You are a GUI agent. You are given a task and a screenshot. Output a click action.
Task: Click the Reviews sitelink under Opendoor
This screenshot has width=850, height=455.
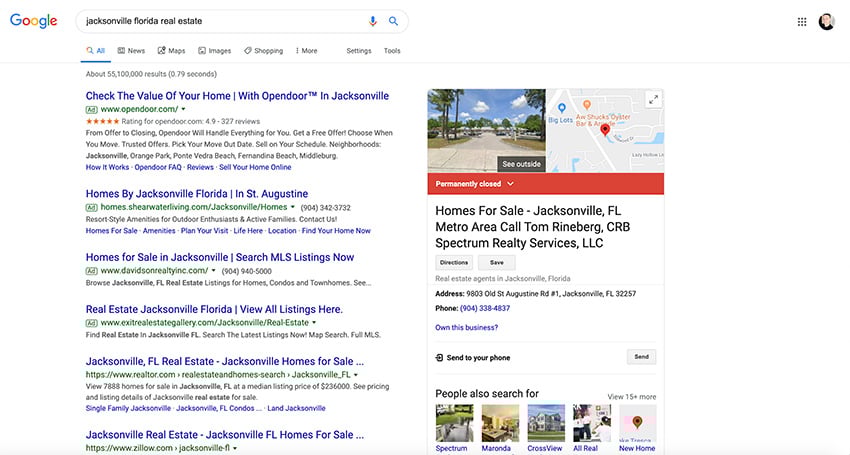(x=200, y=167)
